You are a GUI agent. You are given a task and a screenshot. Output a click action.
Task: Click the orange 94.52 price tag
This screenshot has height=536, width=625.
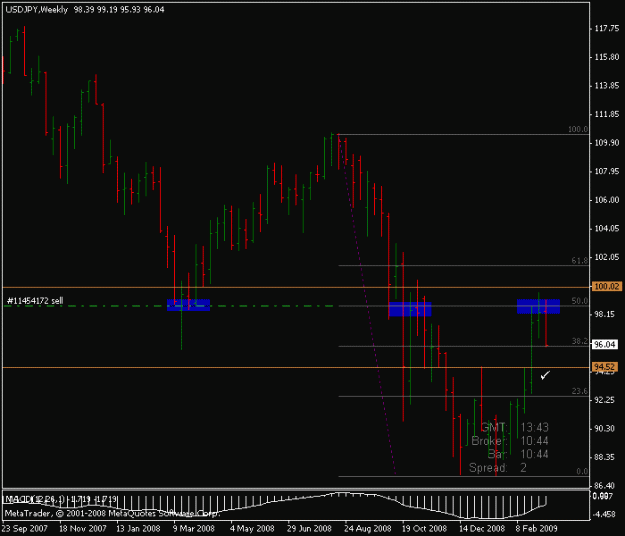pyautogui.click(x=605, y=367)
